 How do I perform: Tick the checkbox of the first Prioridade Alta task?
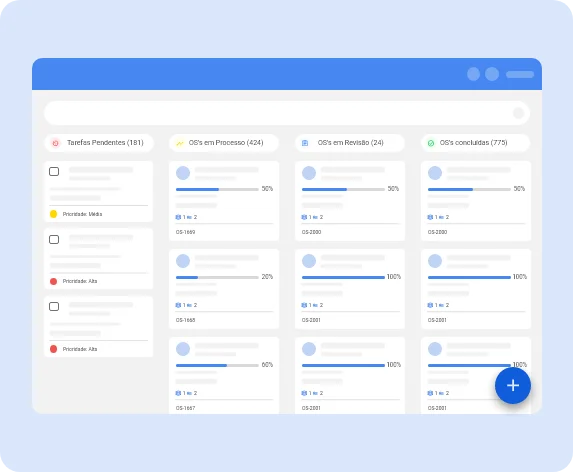(x=54, y=239)
